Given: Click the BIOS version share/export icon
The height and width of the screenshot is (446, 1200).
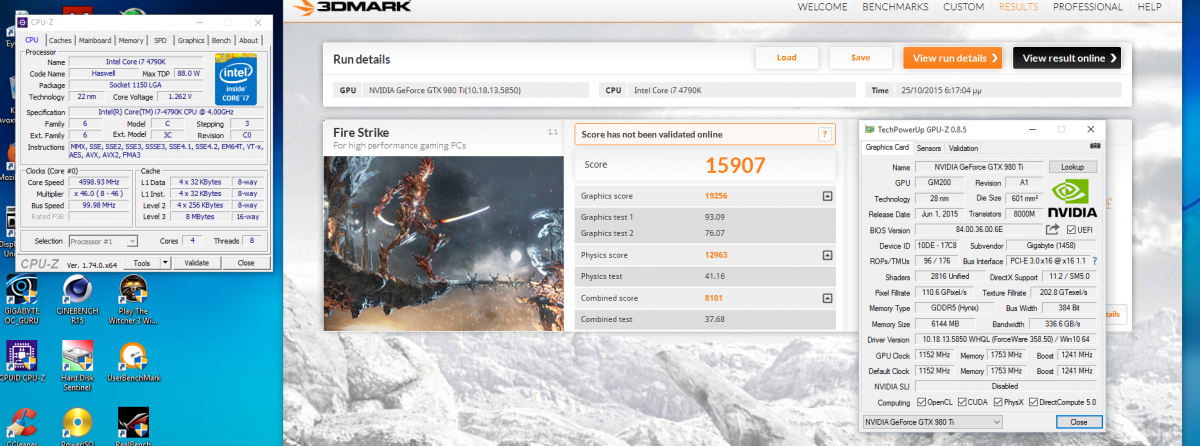Looking at the screenshot, I should click(1052, 230).
